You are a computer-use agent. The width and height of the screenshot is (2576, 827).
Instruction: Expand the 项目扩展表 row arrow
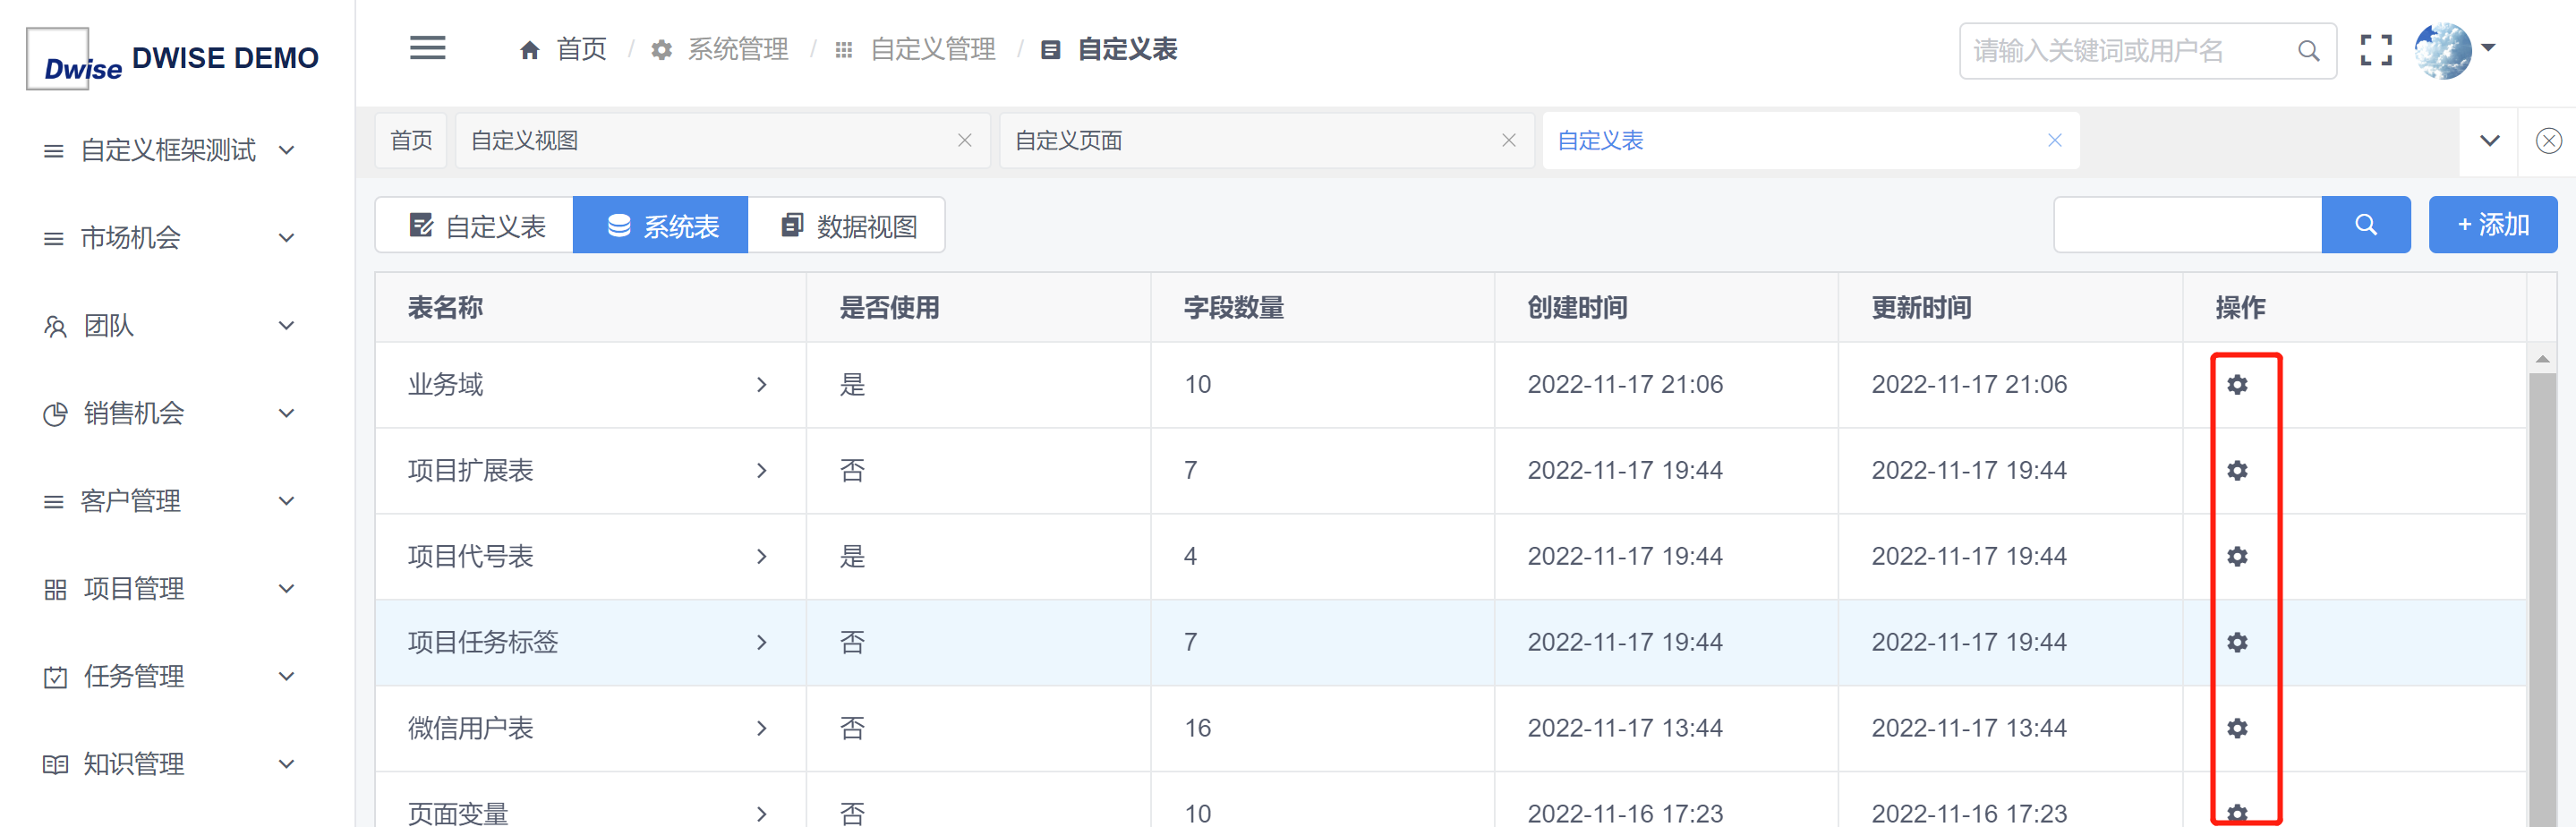[x=761, y=471]
